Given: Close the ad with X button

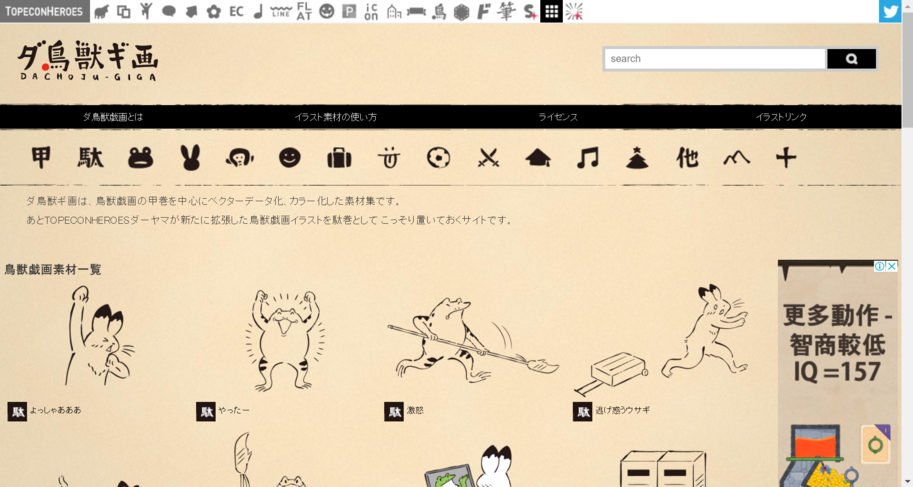Looking at the screenshot, I should (x=891, y=266).
